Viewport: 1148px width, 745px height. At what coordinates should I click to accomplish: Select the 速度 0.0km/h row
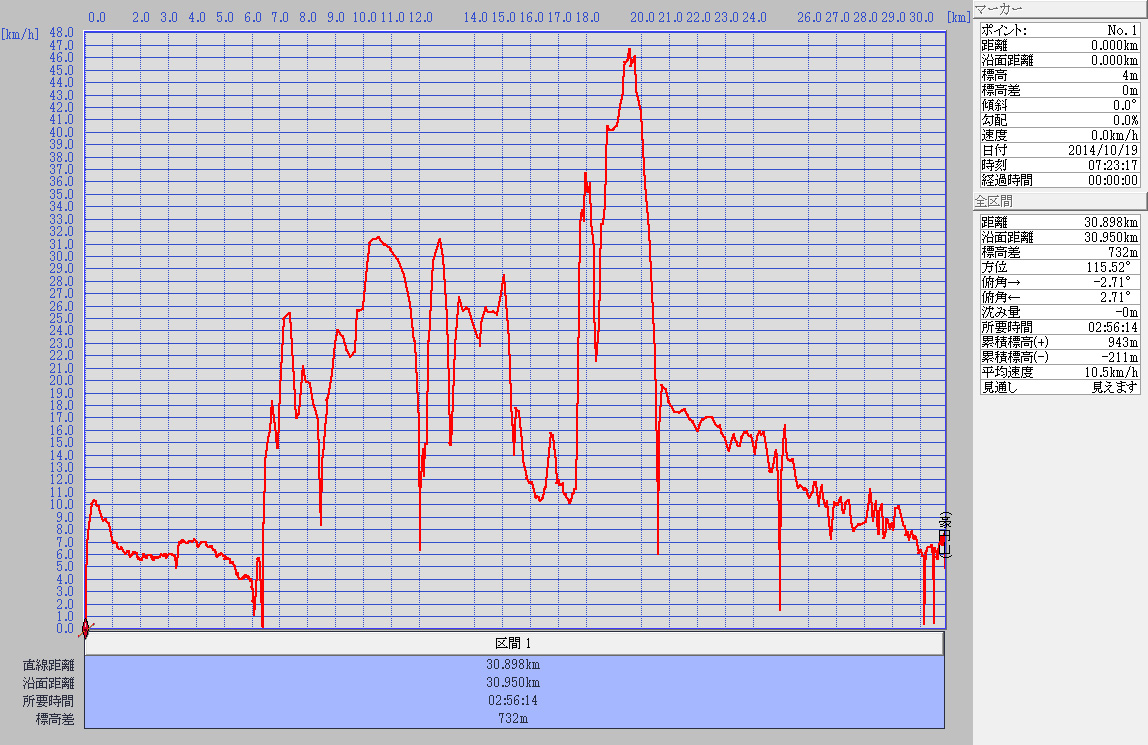(x=1059, y=135)
